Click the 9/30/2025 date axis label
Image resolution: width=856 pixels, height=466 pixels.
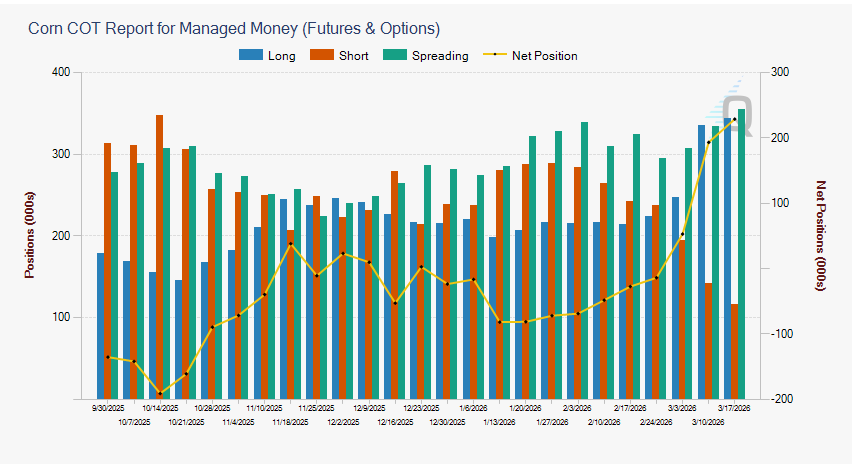108,408
